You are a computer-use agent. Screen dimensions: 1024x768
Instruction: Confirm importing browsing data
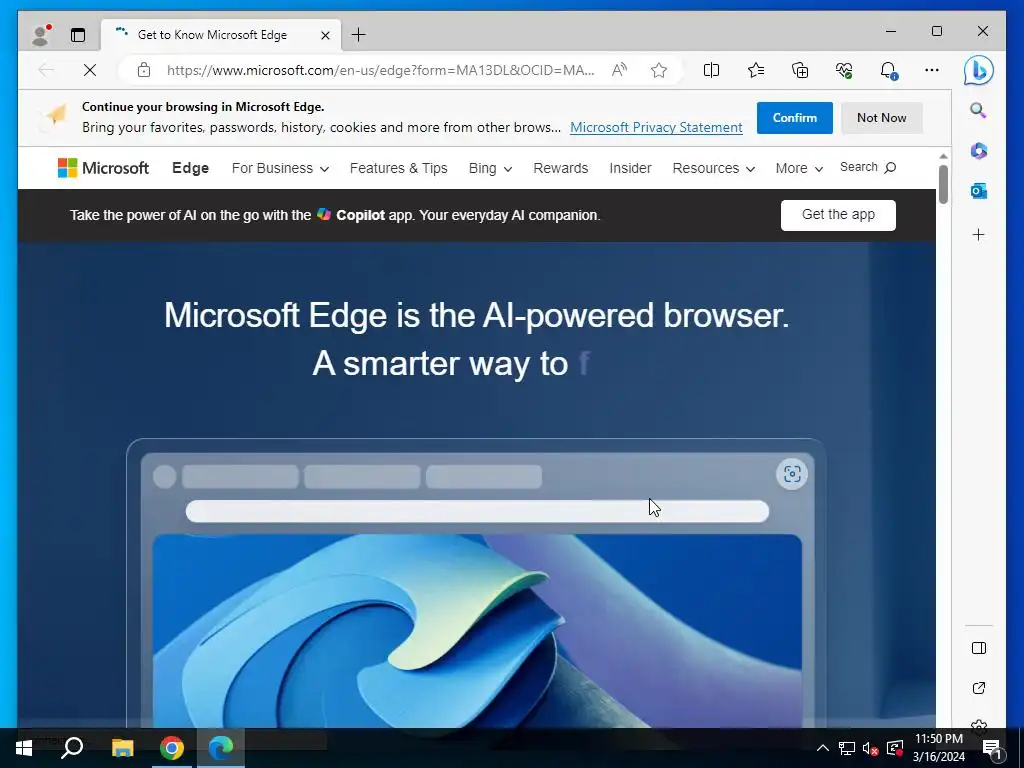click(794, 118)
